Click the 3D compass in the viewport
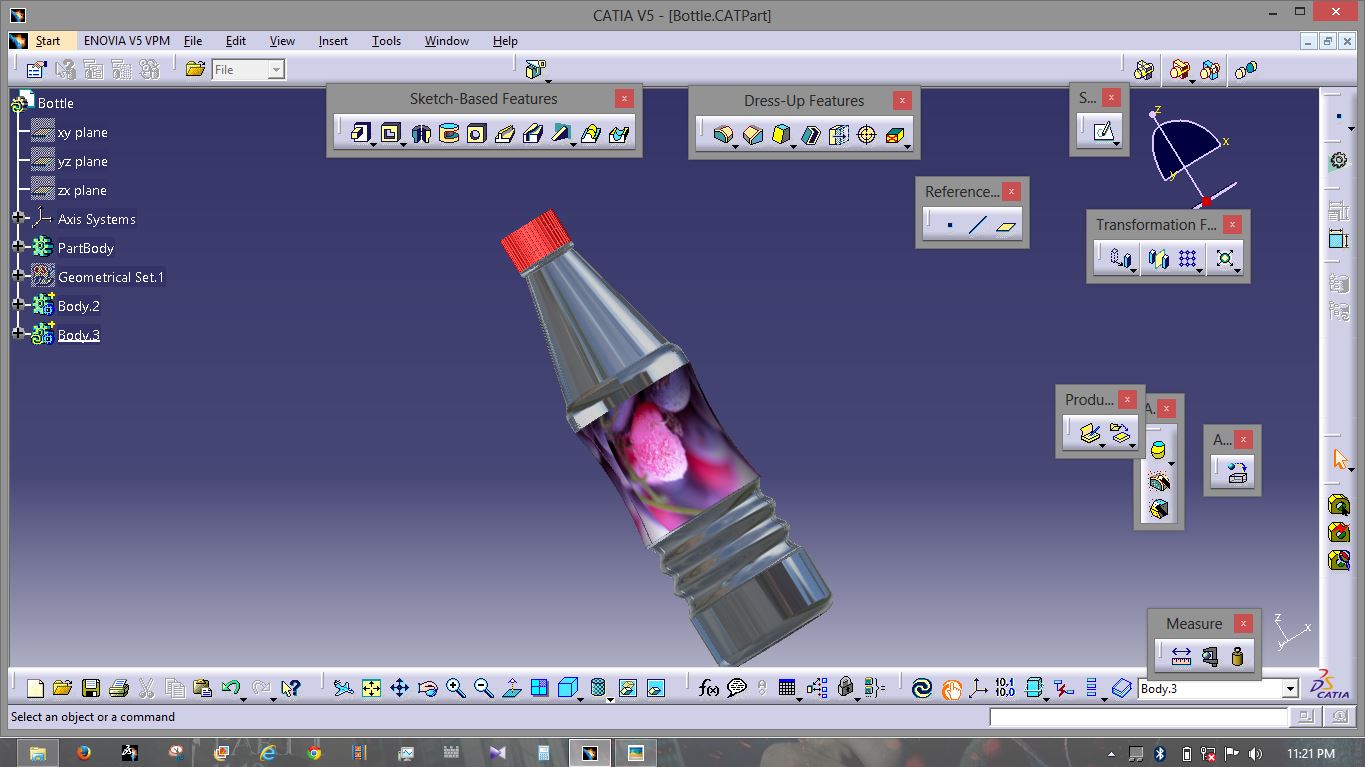 tap(1190, 155)
